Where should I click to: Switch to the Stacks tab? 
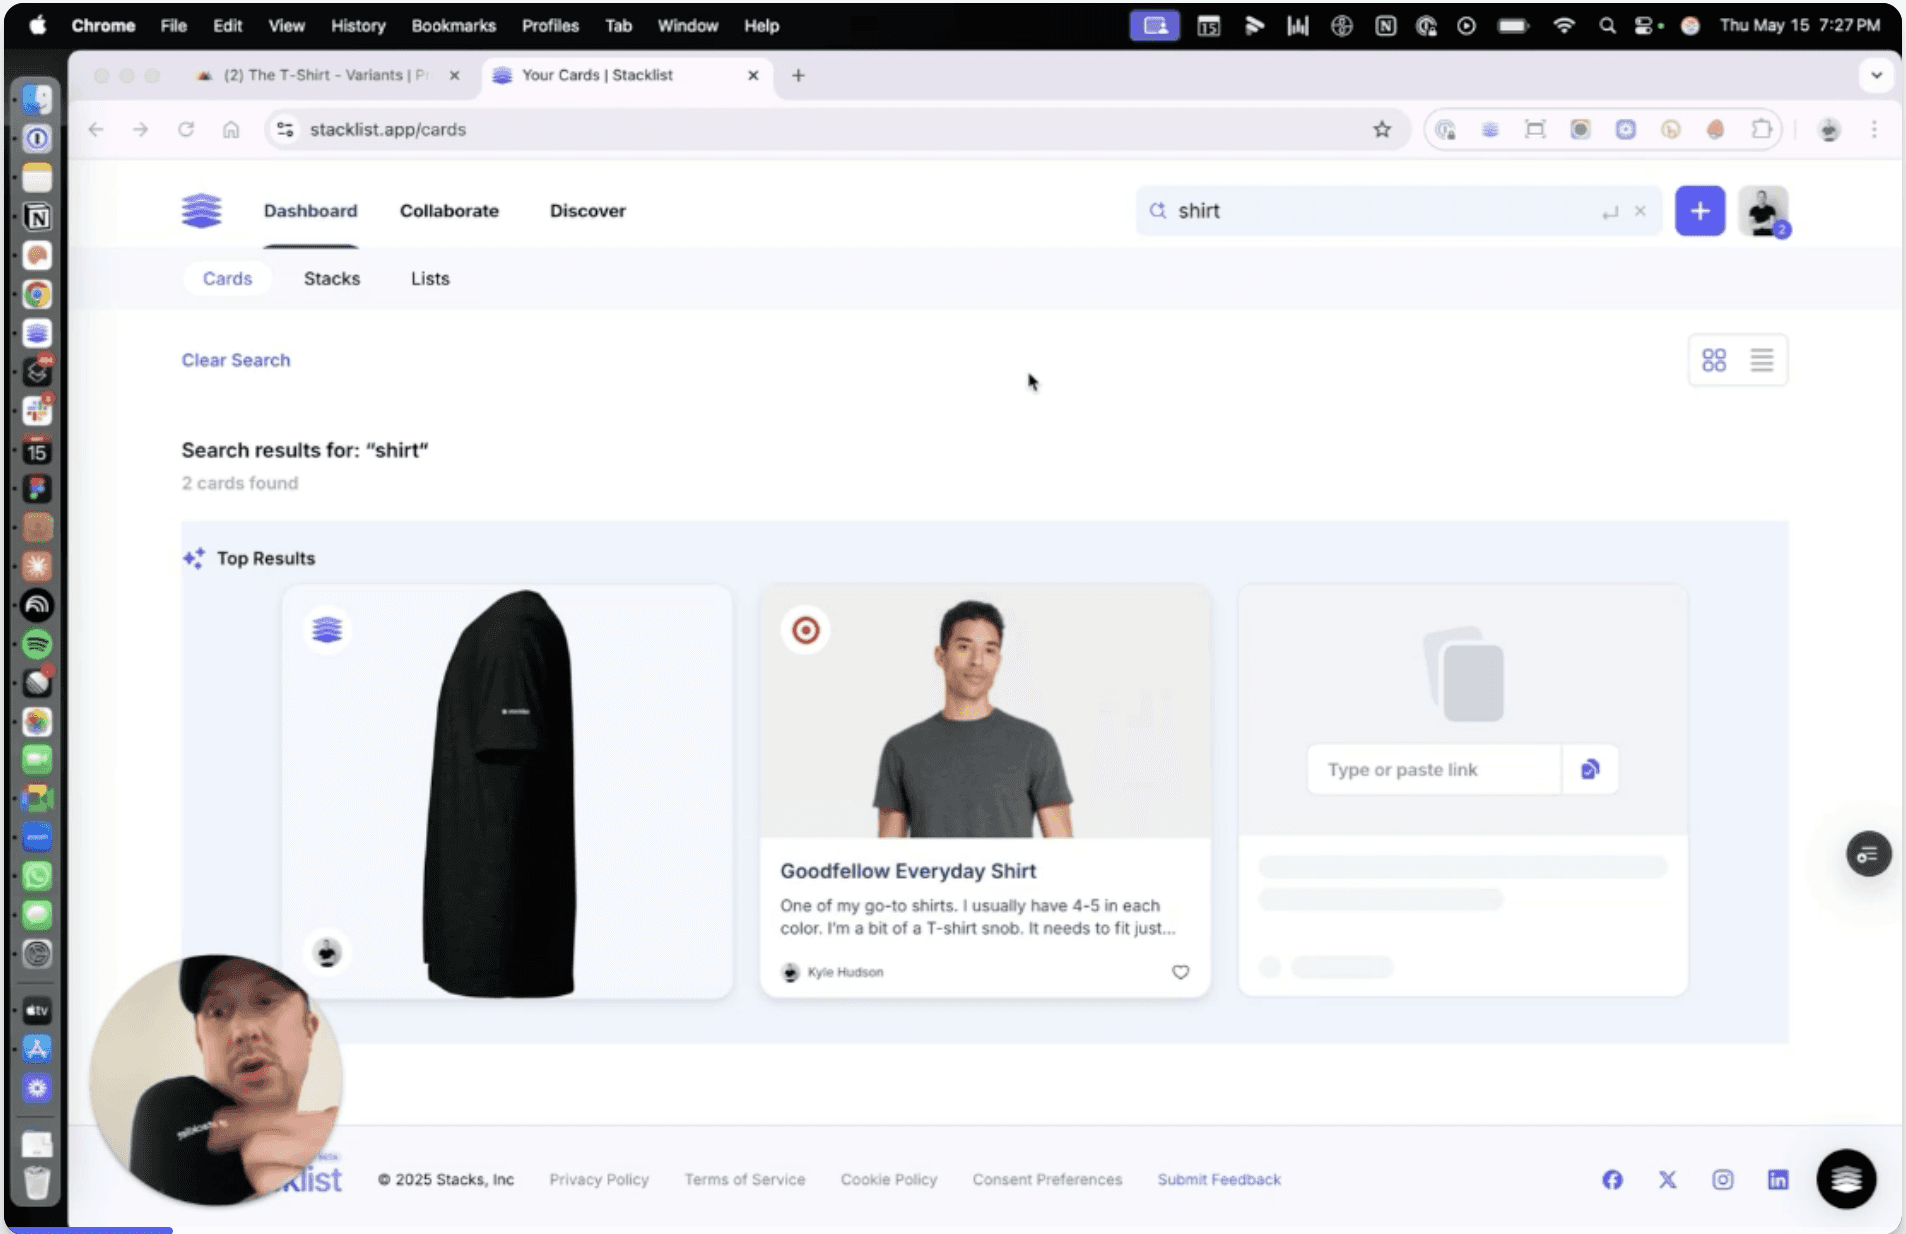click(332, 279)
